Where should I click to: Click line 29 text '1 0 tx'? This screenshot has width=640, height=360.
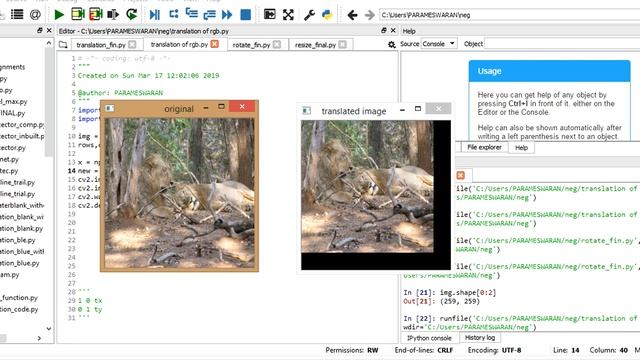(x=90, y=300)
